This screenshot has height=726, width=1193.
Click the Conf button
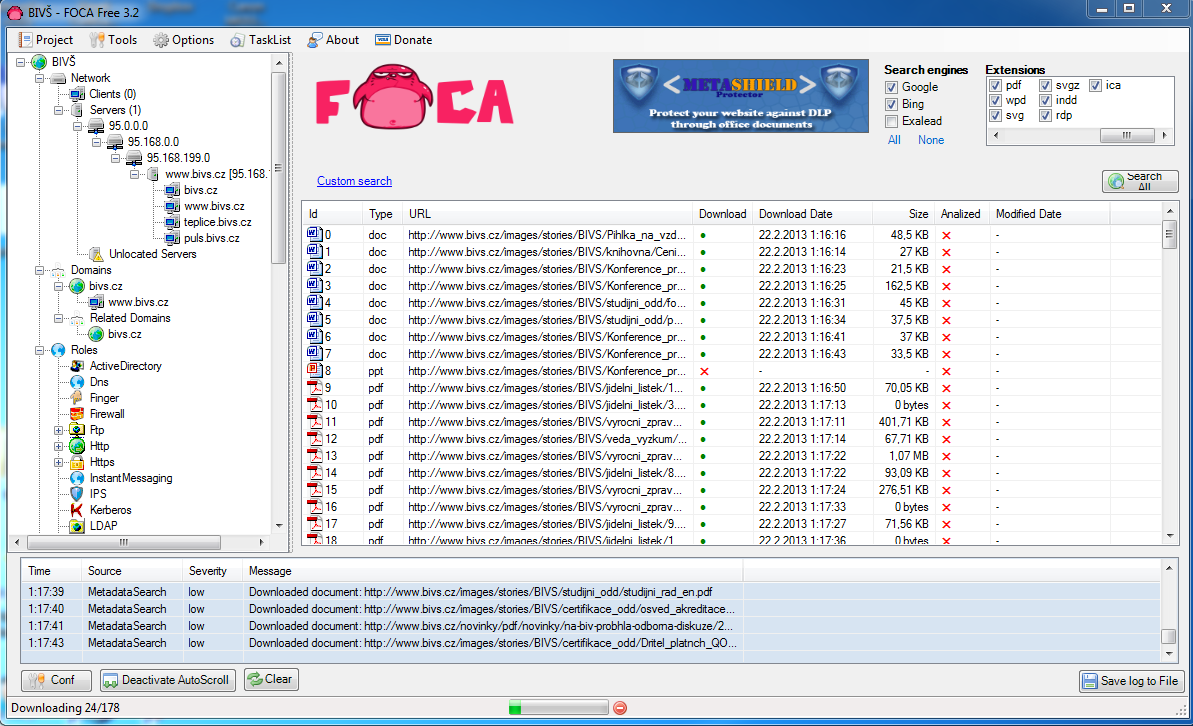point(56,680)
